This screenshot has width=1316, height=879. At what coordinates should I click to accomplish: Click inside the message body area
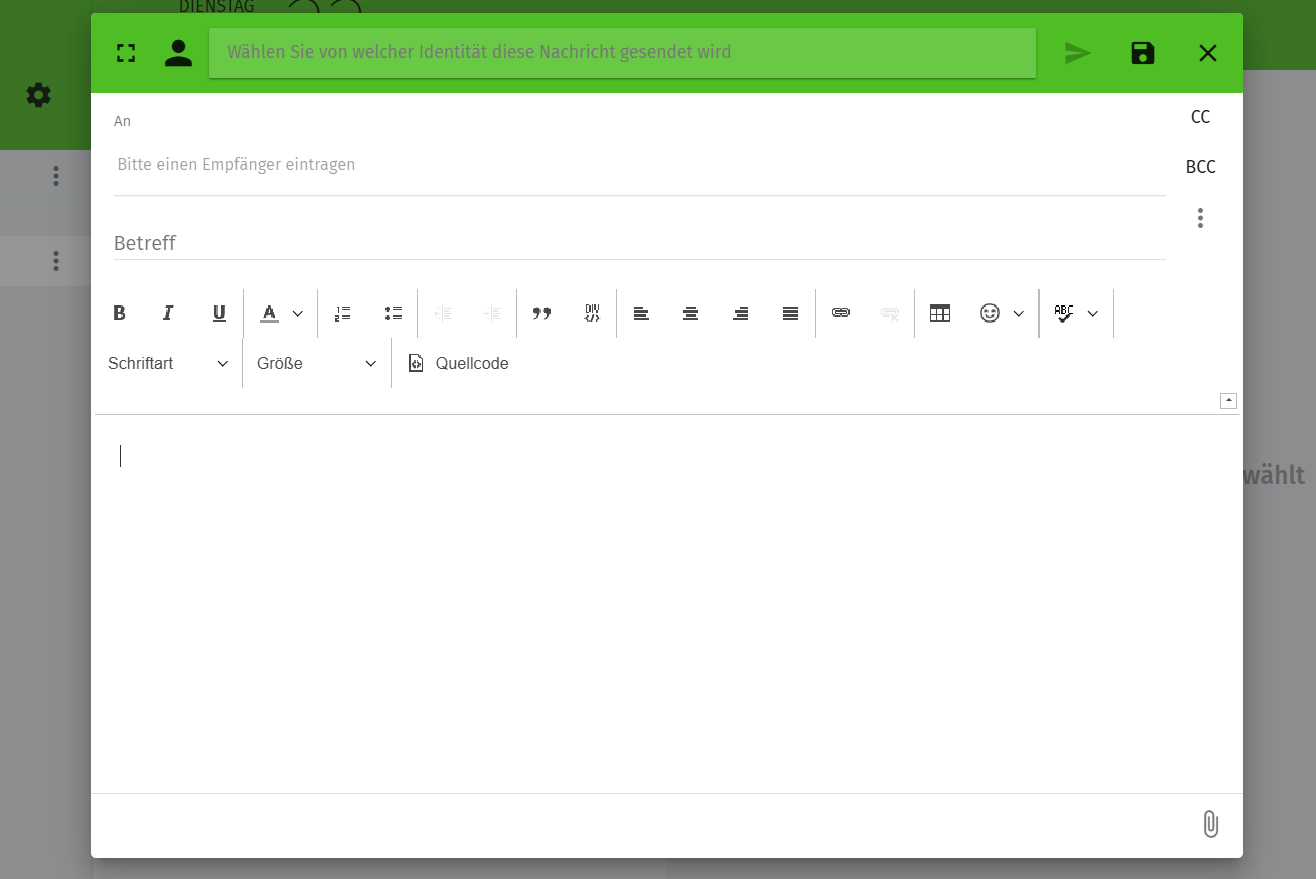[x=667, y=604]
